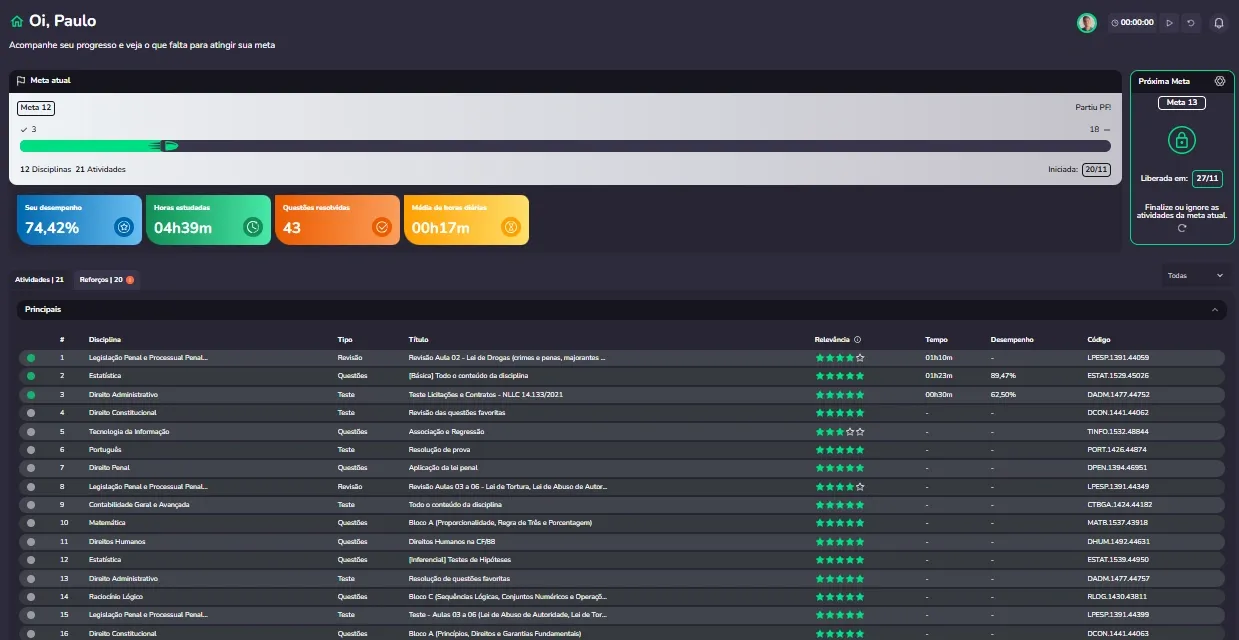
Task: Open the Próxima Meta settings icon
Action: pyautogui.click(x=1219, y=81)
